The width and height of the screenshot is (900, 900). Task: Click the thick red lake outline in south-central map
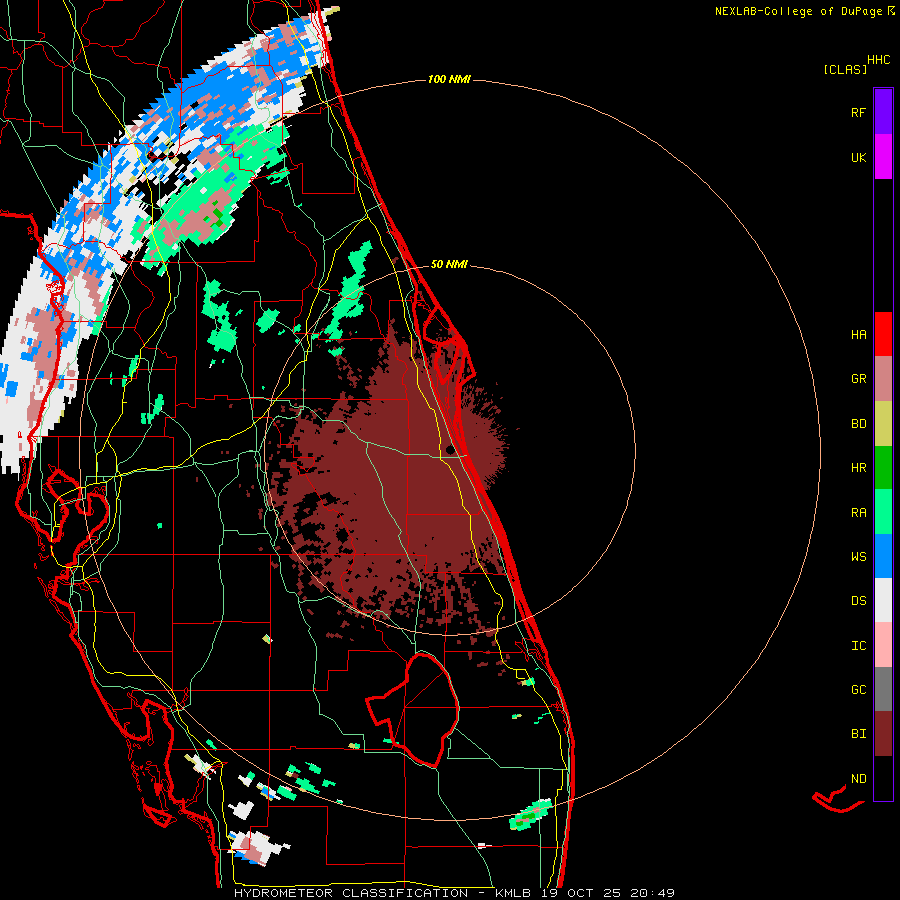point(413,711)
